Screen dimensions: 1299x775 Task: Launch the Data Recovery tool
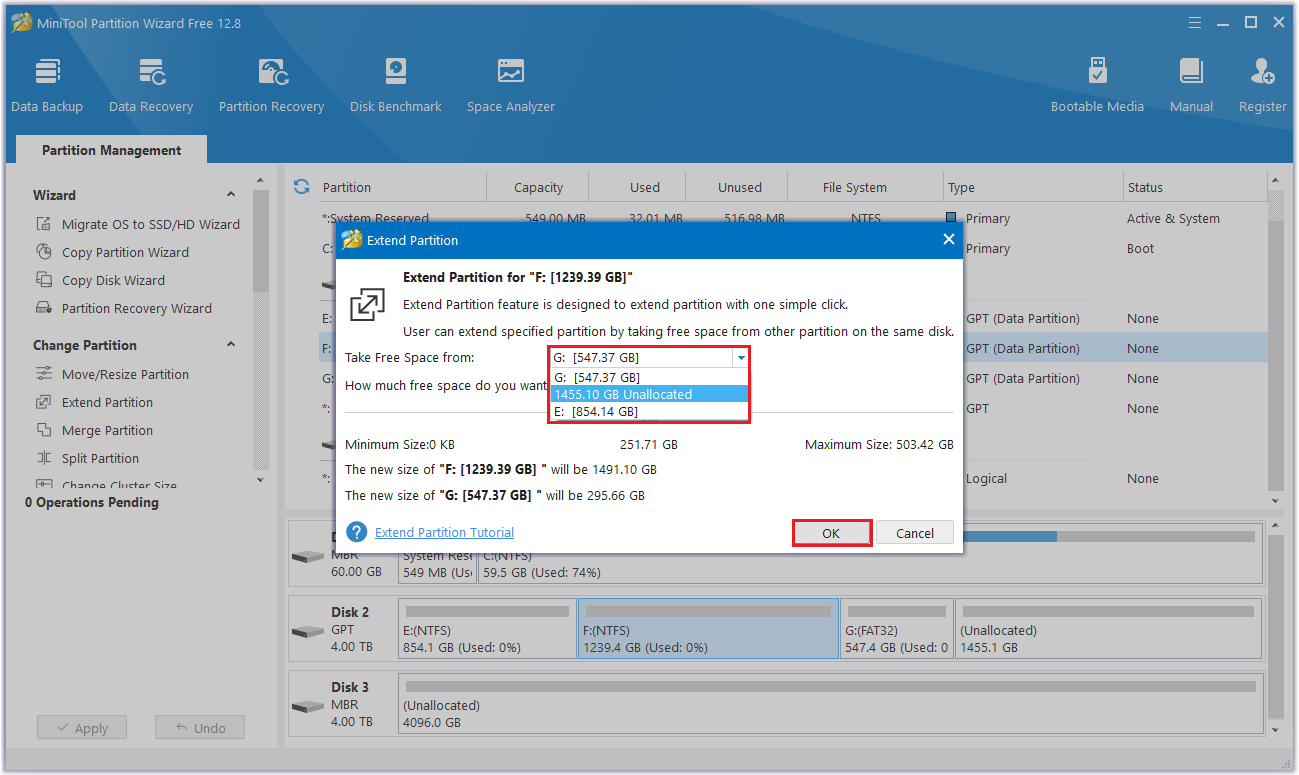point(151,86)
